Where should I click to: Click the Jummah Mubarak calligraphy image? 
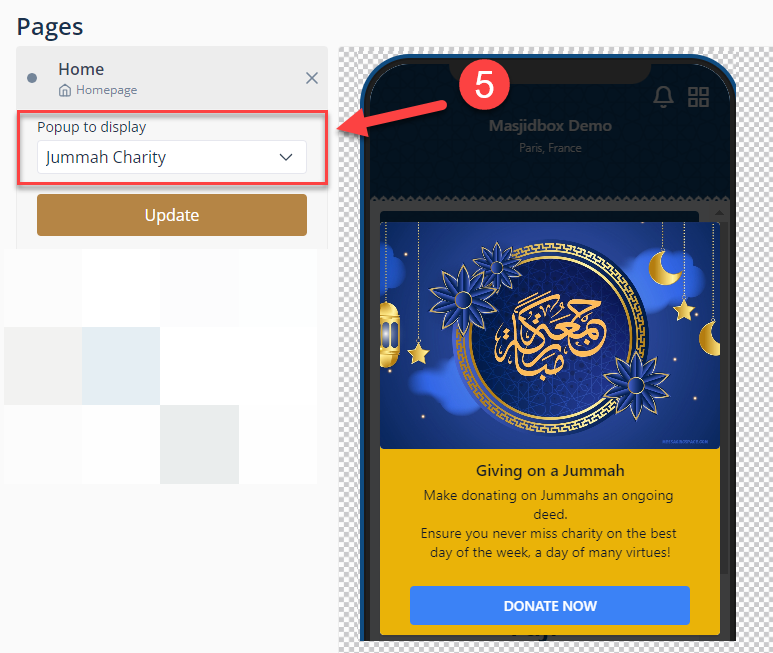pyautogui.click(x=550, y=335)
